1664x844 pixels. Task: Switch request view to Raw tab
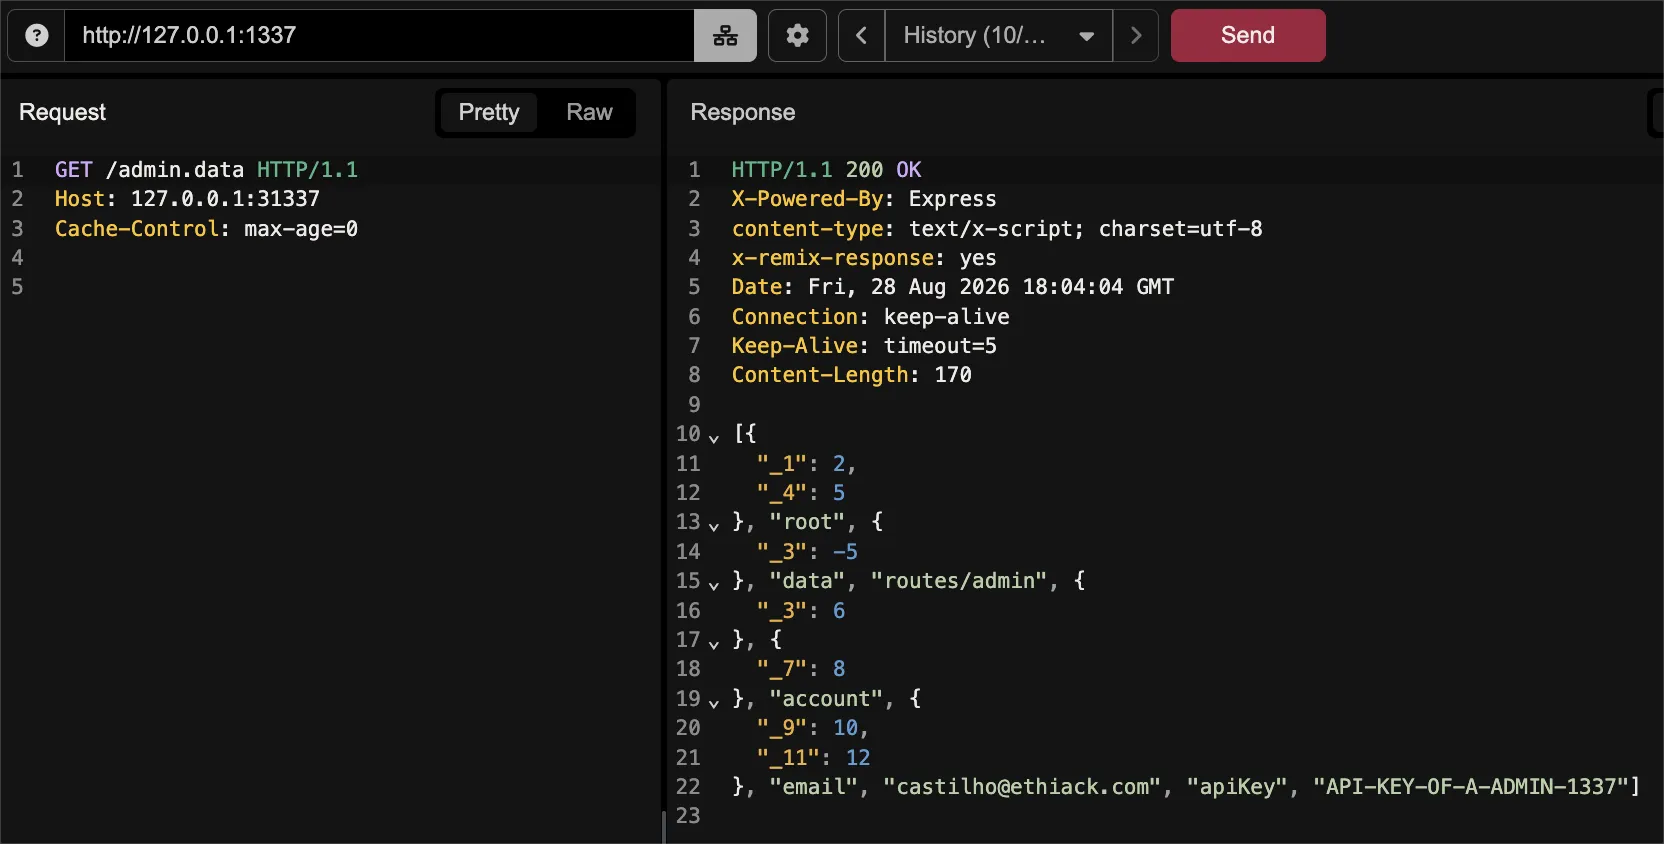[x=589, y=112]
